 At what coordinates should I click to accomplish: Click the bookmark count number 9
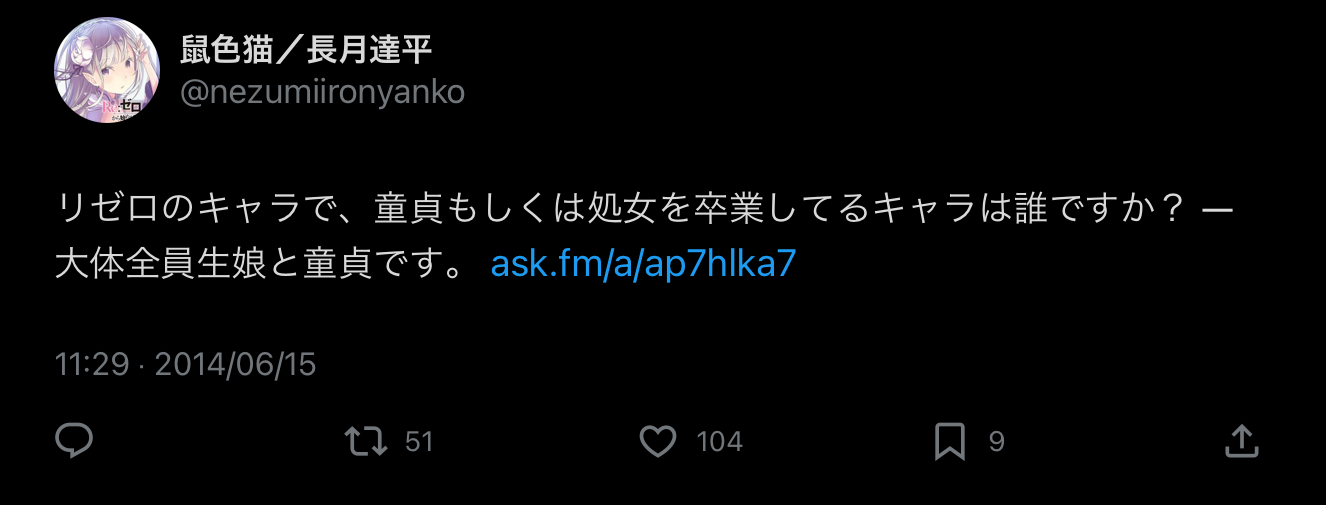pos(996,442)
